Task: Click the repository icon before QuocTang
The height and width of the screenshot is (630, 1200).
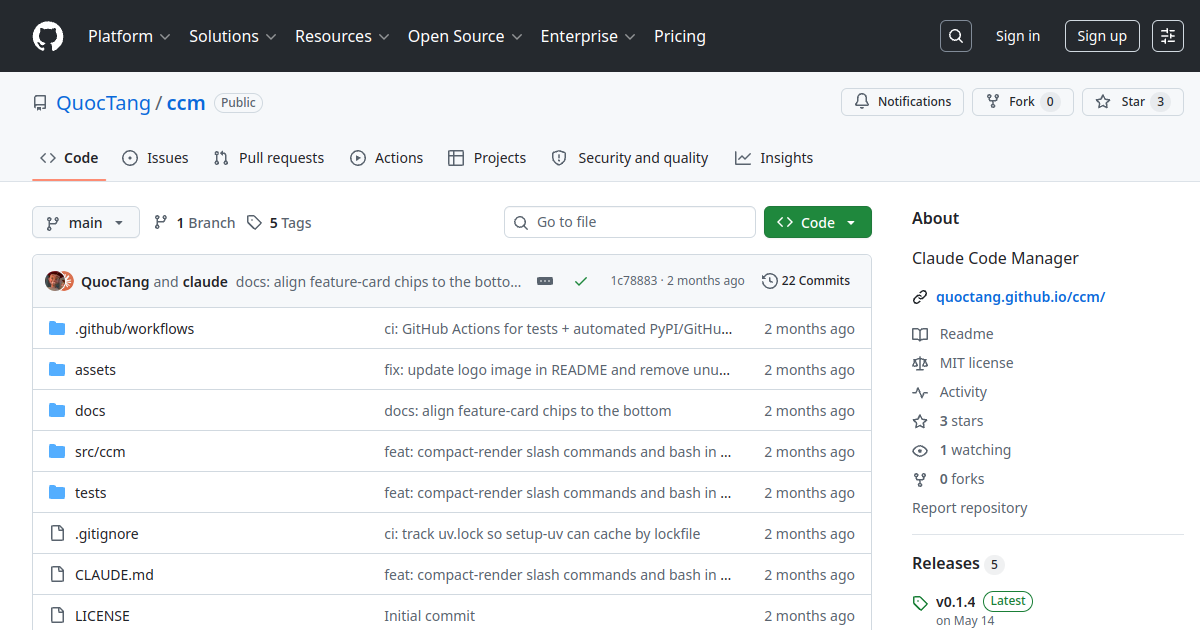Action: coord(40,103)
